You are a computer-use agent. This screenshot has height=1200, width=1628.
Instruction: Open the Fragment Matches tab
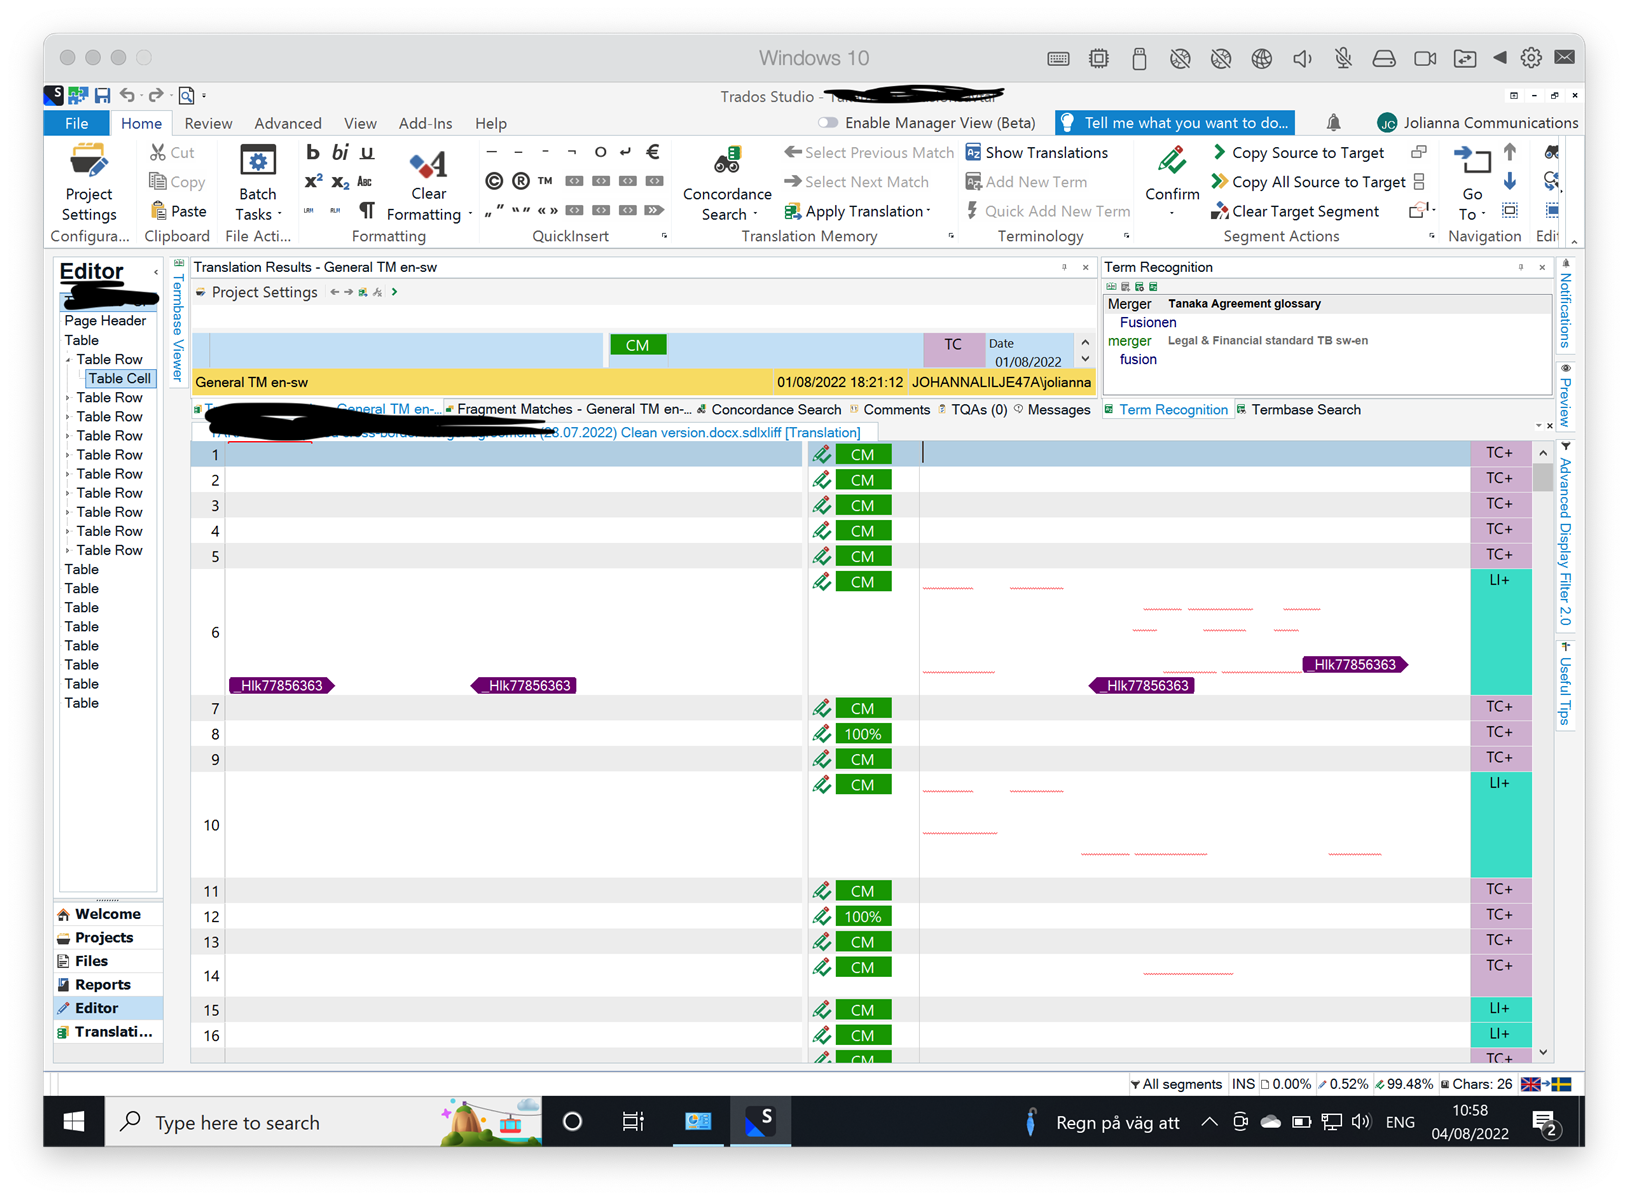[567, 409]
